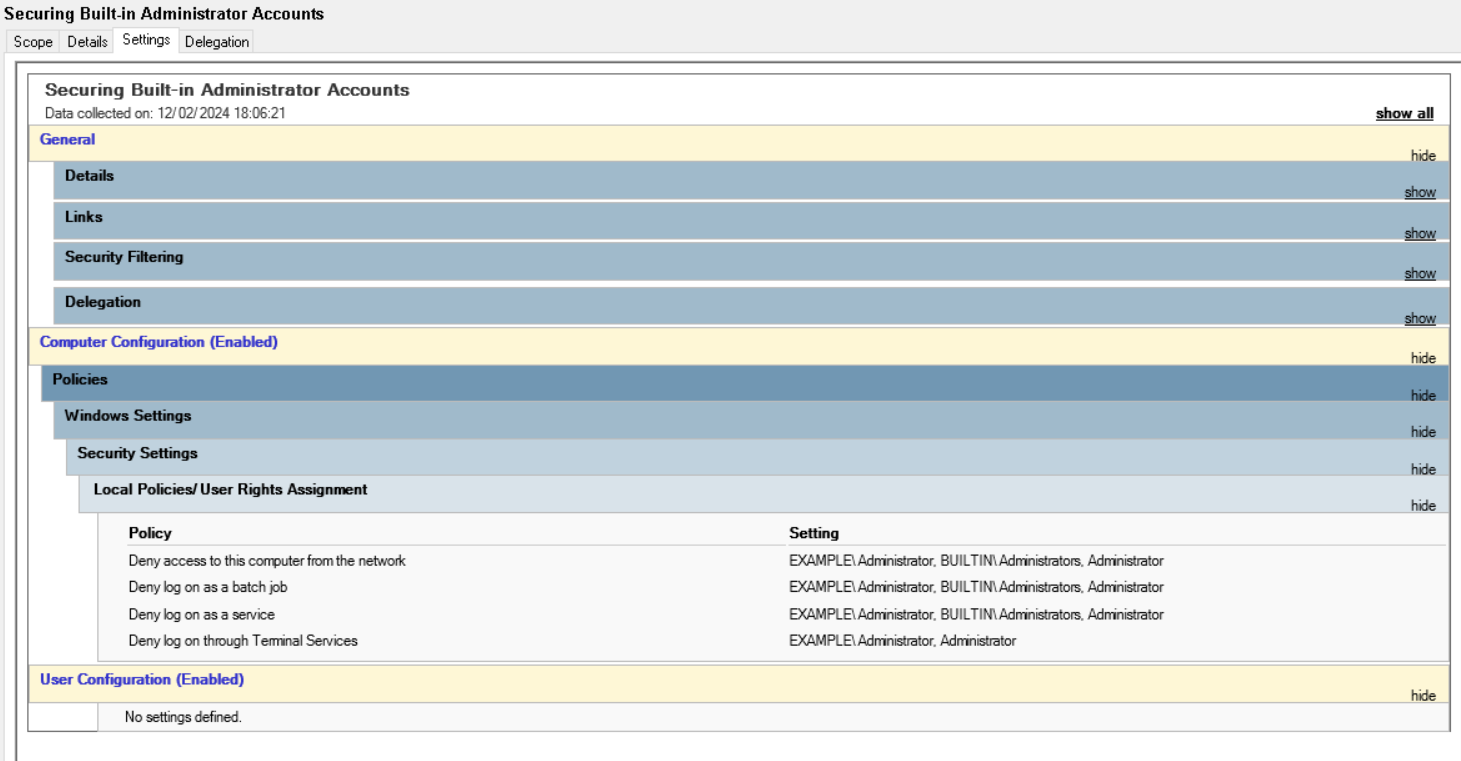Click the 'show all' link
1461x761 pixels.
(1404, 114)
